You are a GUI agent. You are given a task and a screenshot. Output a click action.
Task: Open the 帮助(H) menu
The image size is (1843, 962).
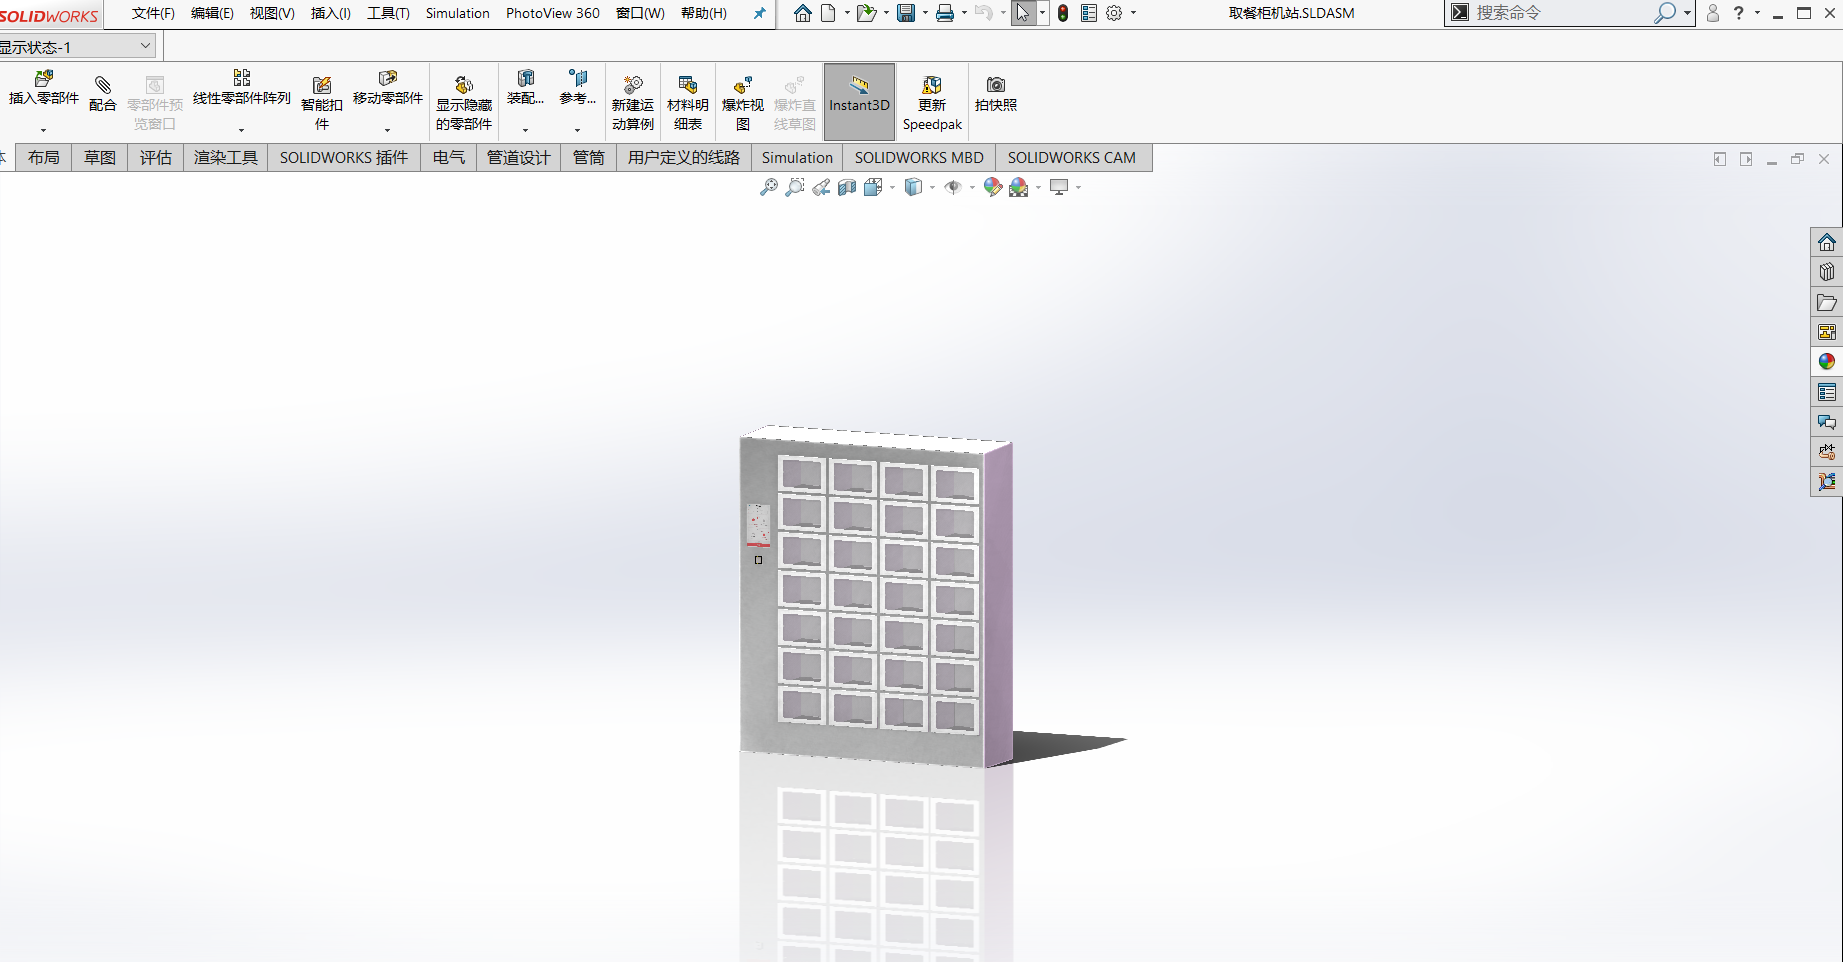[704, 13]
